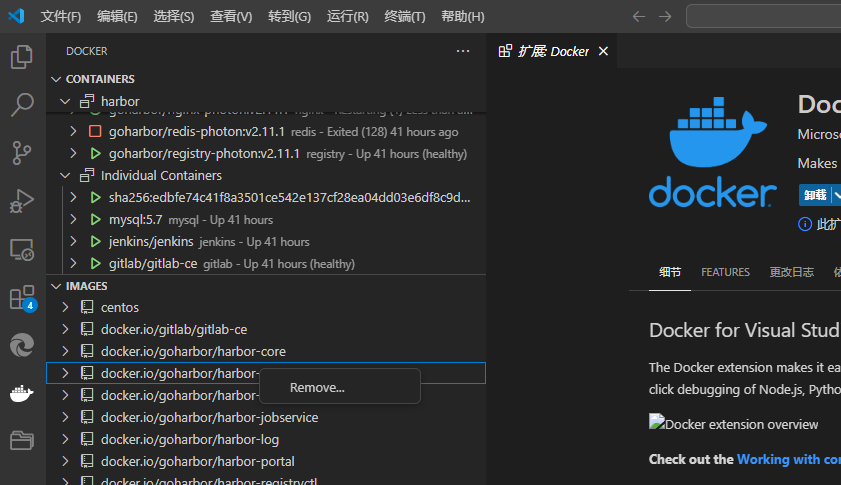The height and width of the screenshot is (485, 841).
Task: Open the 帮助(H) menu
Action: (x=462, y=17)
